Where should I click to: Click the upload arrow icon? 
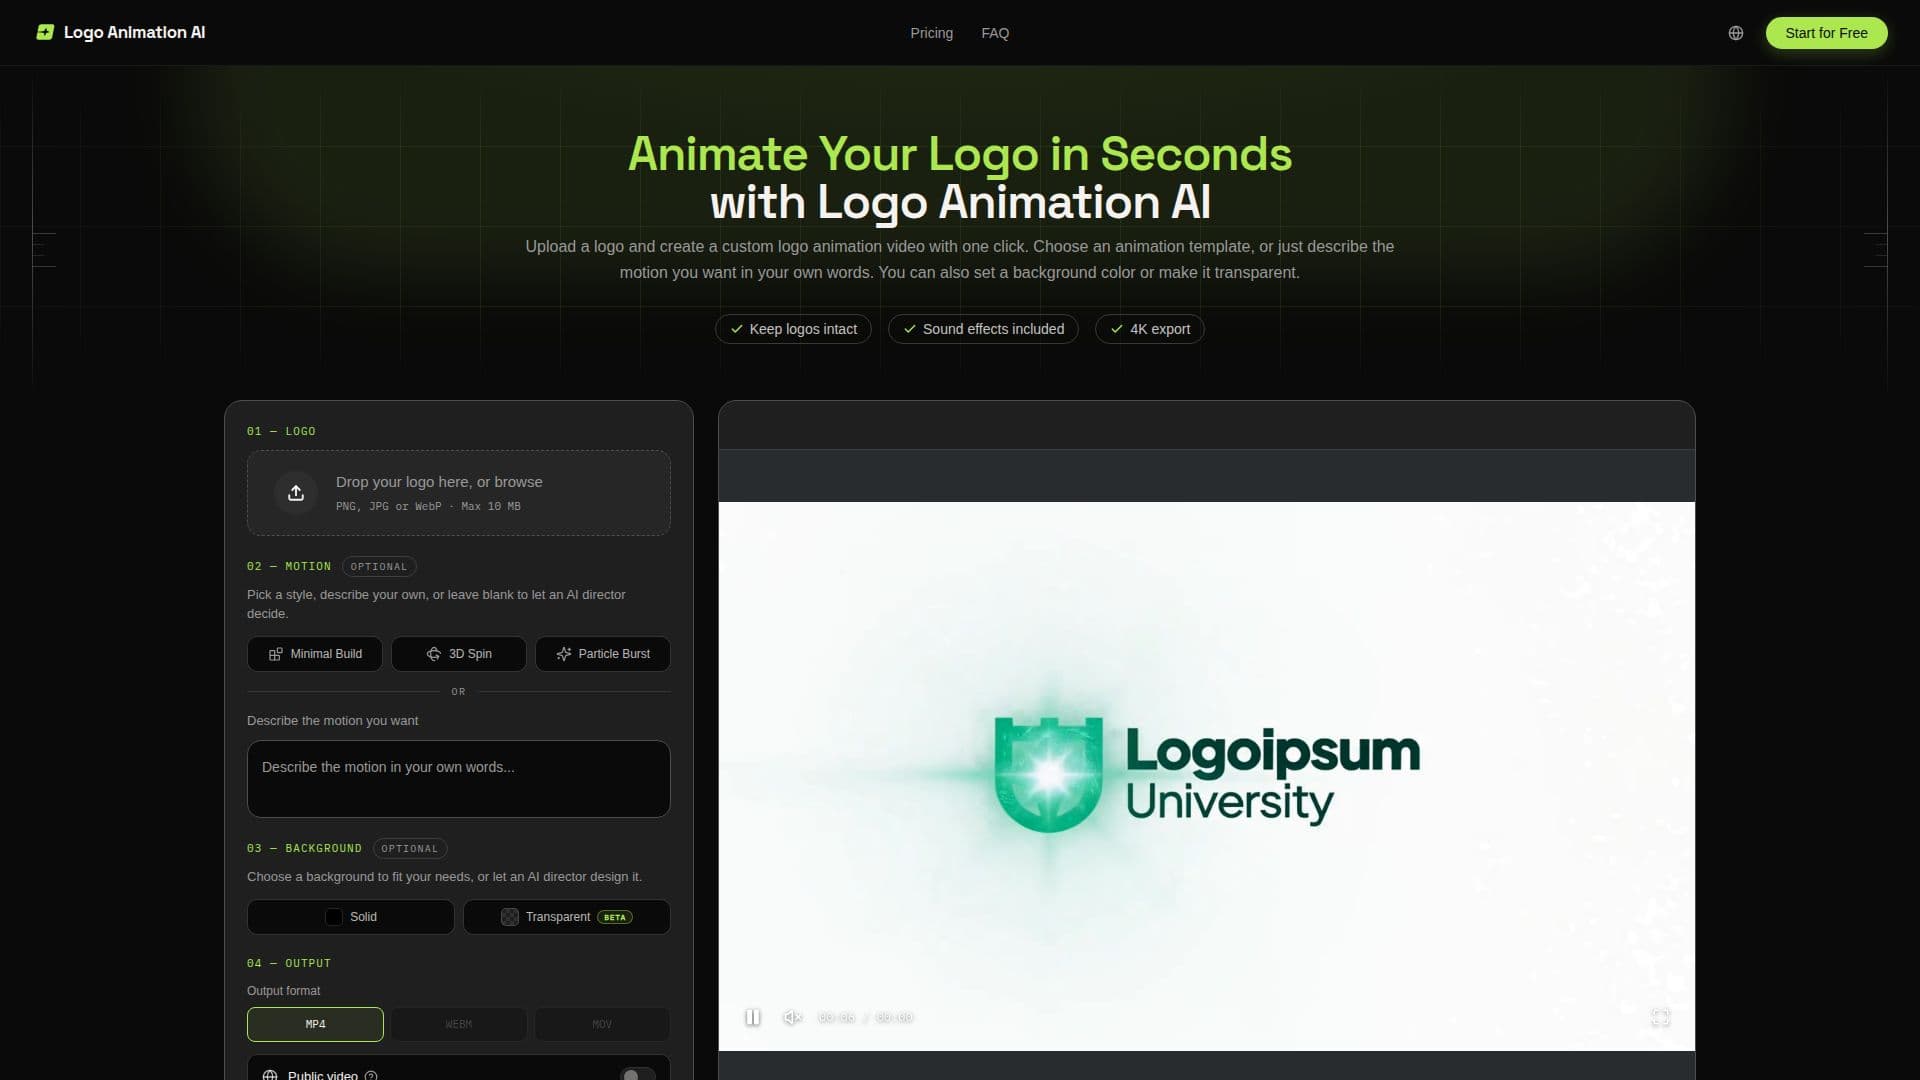(x=296, y=493)
